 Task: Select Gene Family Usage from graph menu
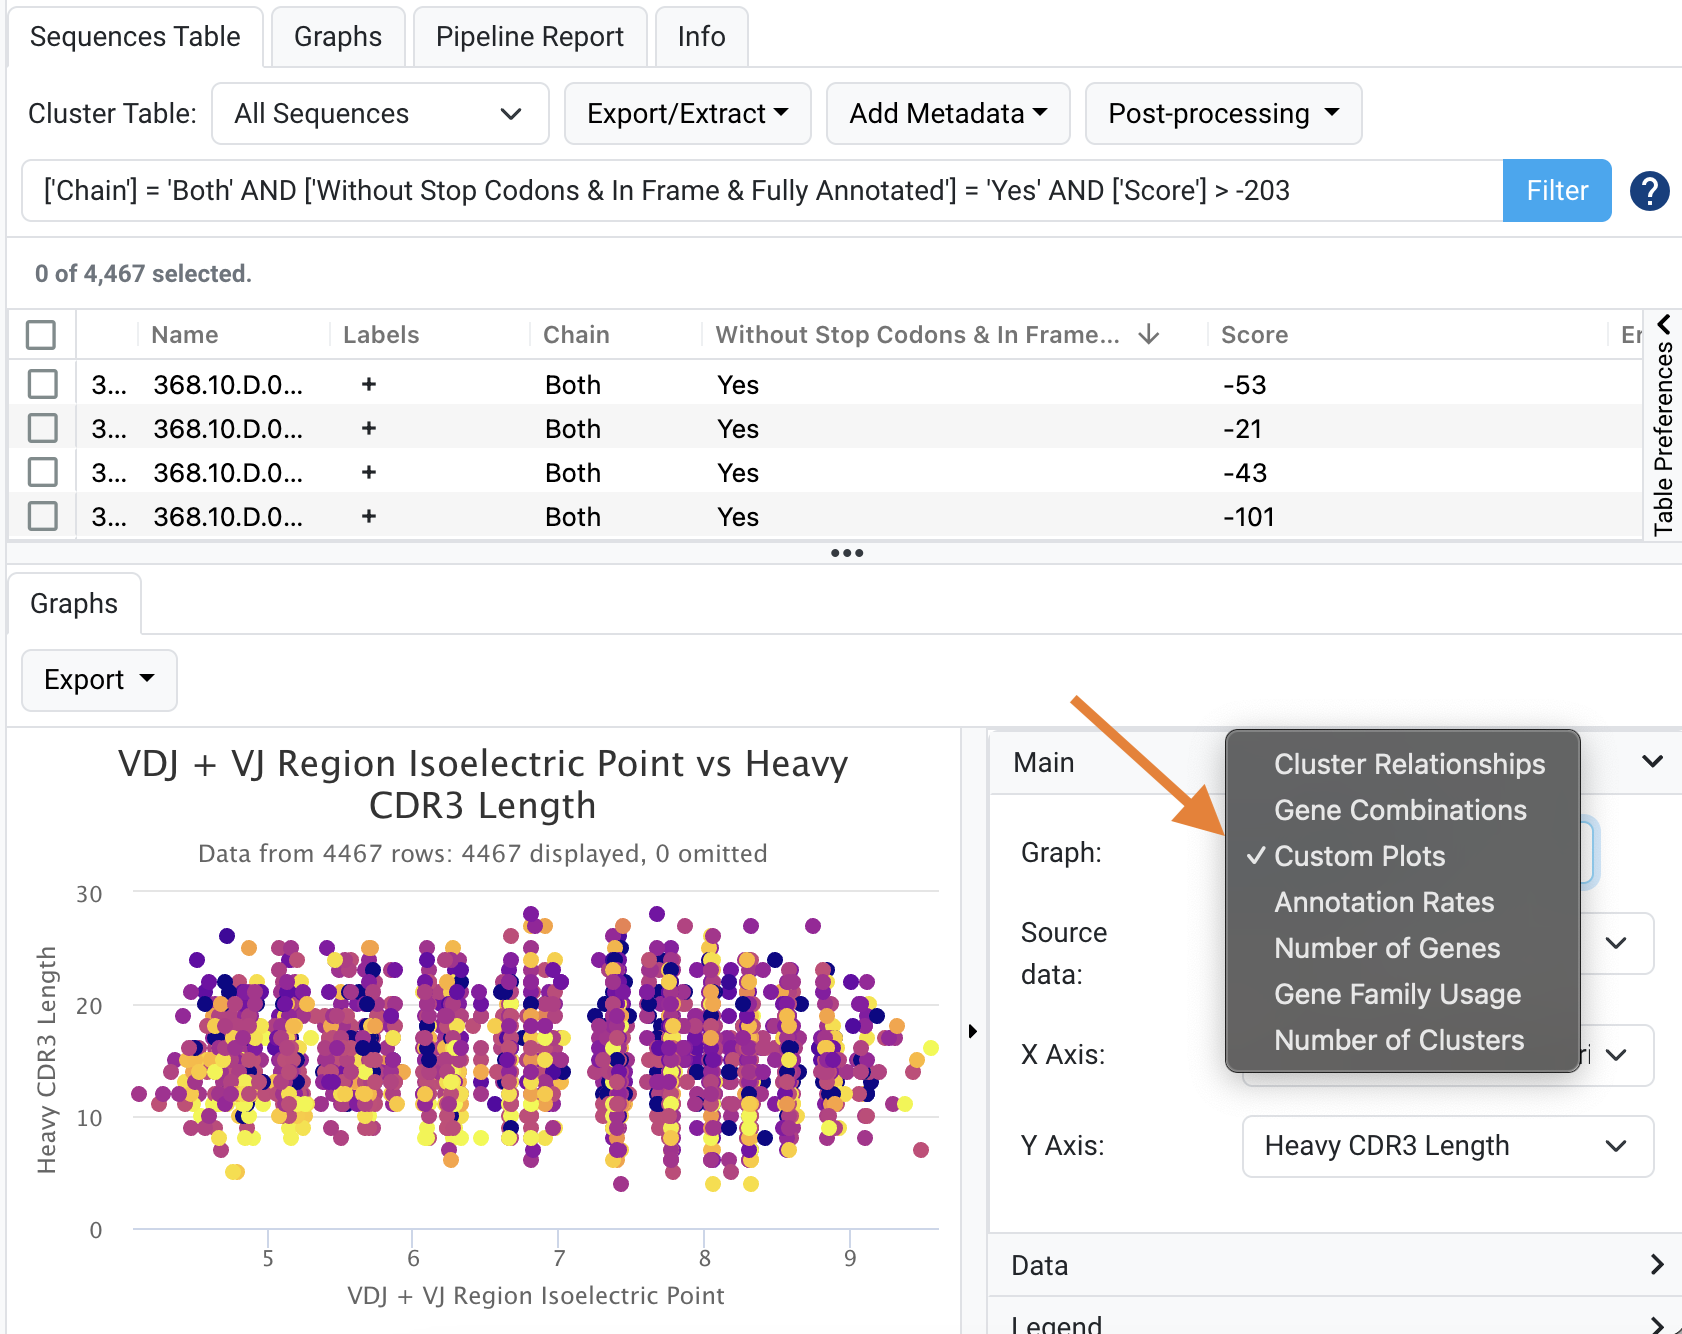point(1397,994)
